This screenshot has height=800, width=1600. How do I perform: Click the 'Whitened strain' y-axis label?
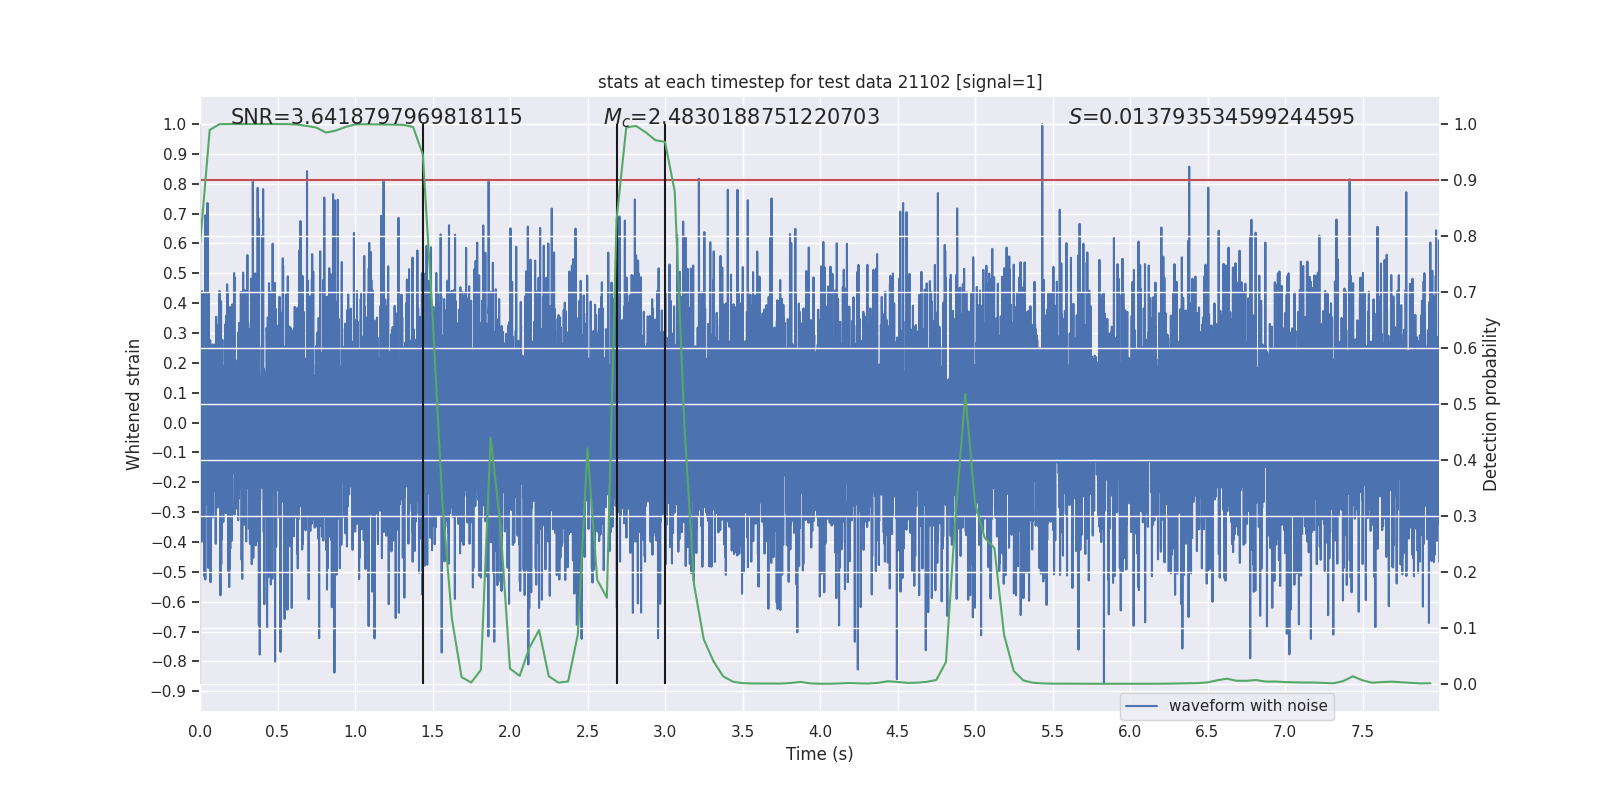pyautogui.click(x=134, y=404)
